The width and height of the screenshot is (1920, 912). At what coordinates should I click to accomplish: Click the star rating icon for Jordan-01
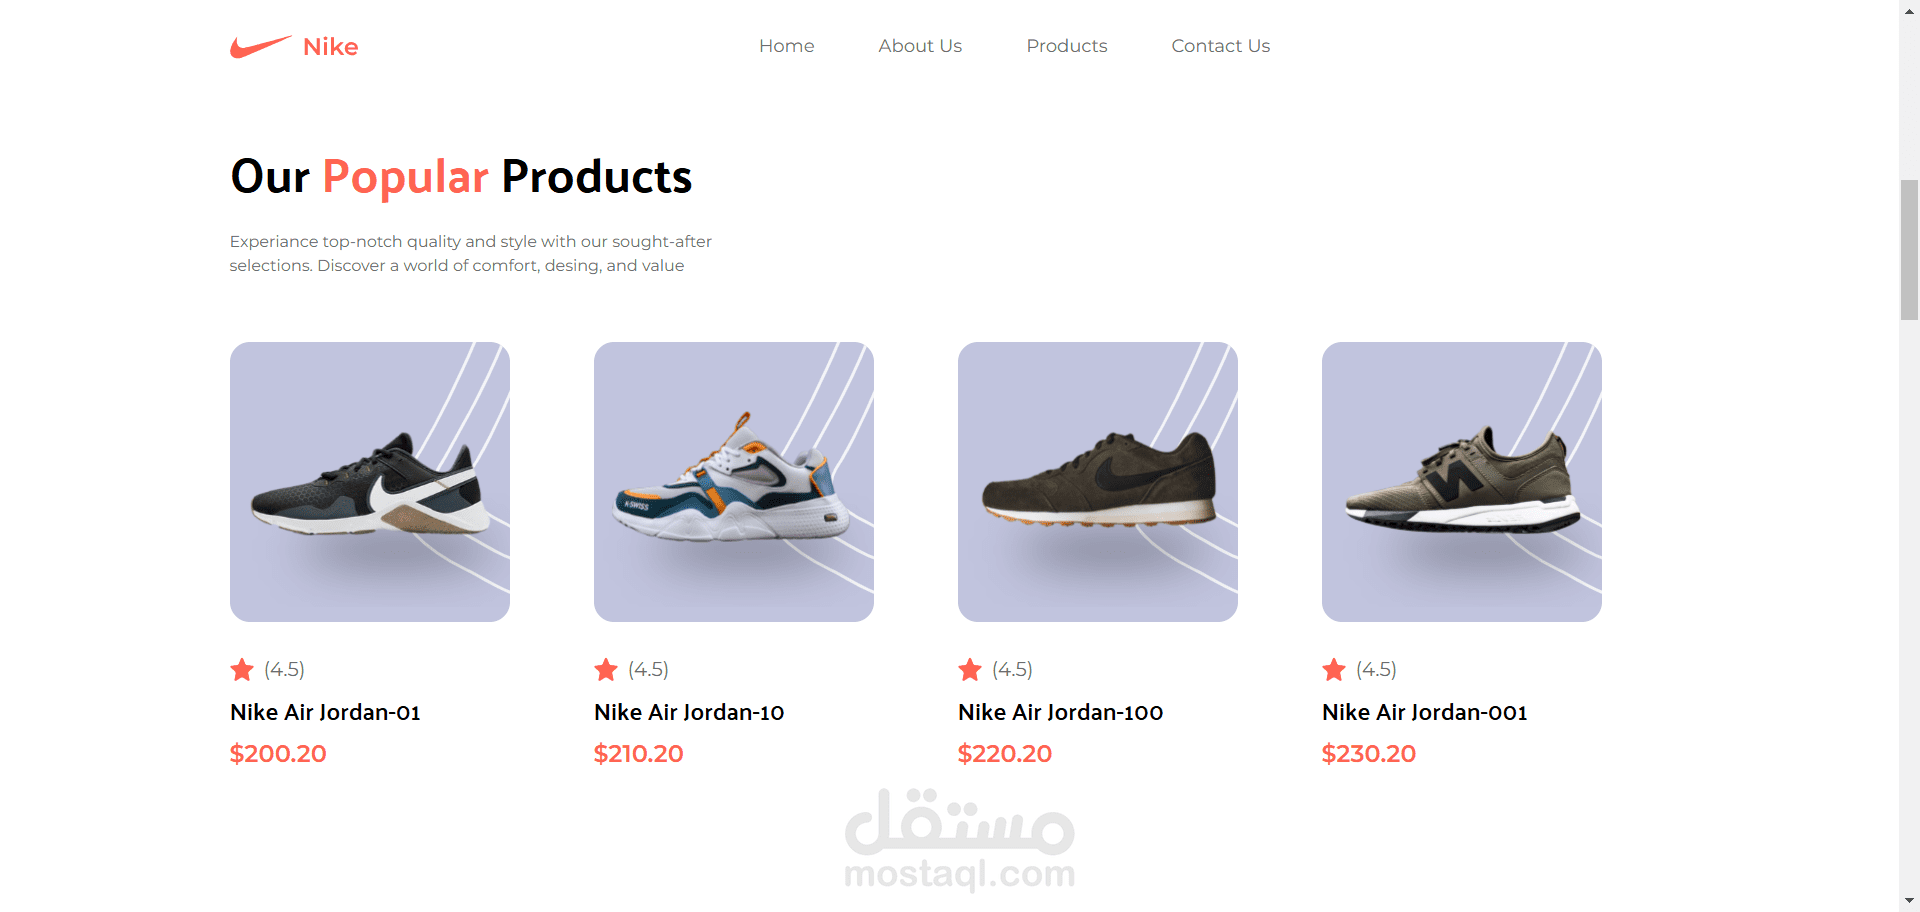click(242, 669)
